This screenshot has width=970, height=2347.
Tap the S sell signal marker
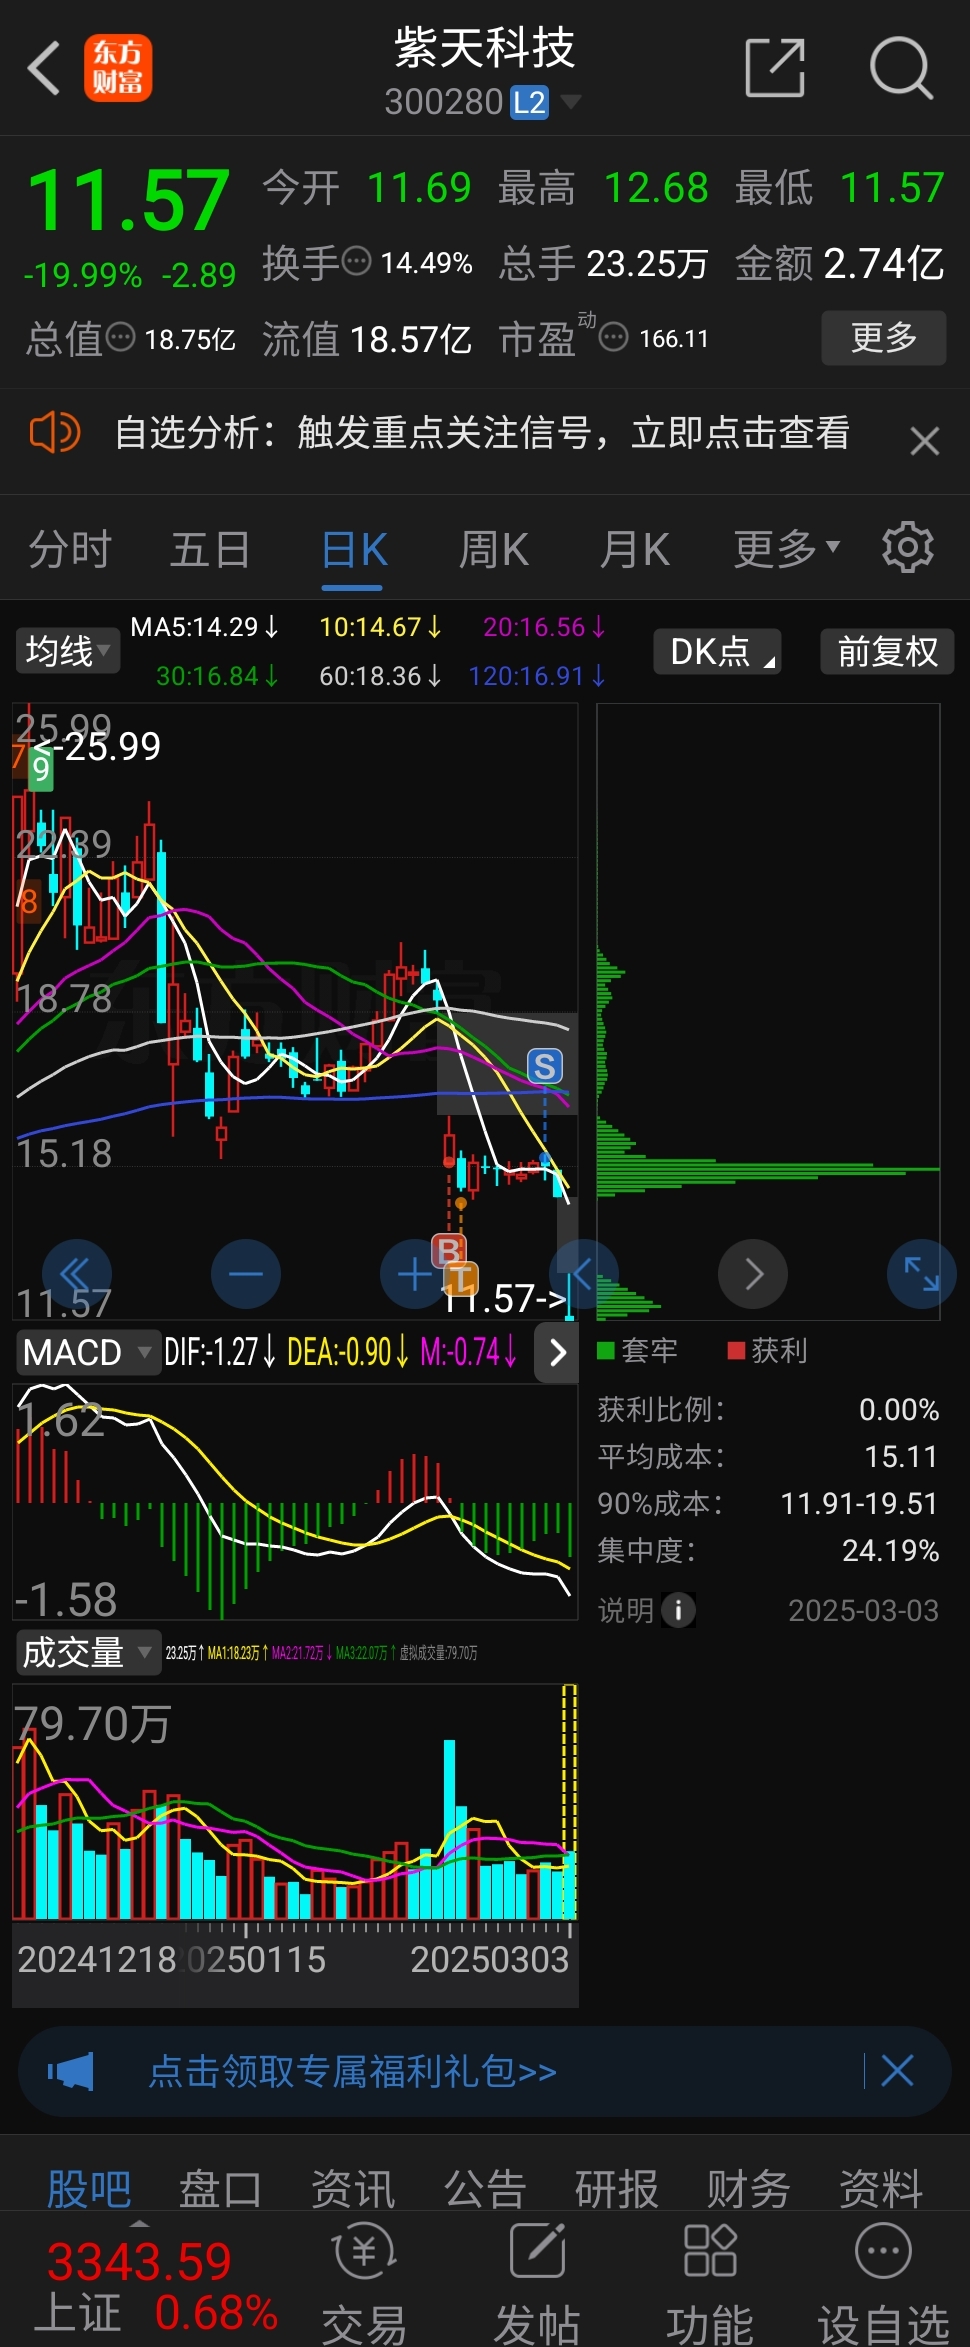click(x=545, y=1066)
